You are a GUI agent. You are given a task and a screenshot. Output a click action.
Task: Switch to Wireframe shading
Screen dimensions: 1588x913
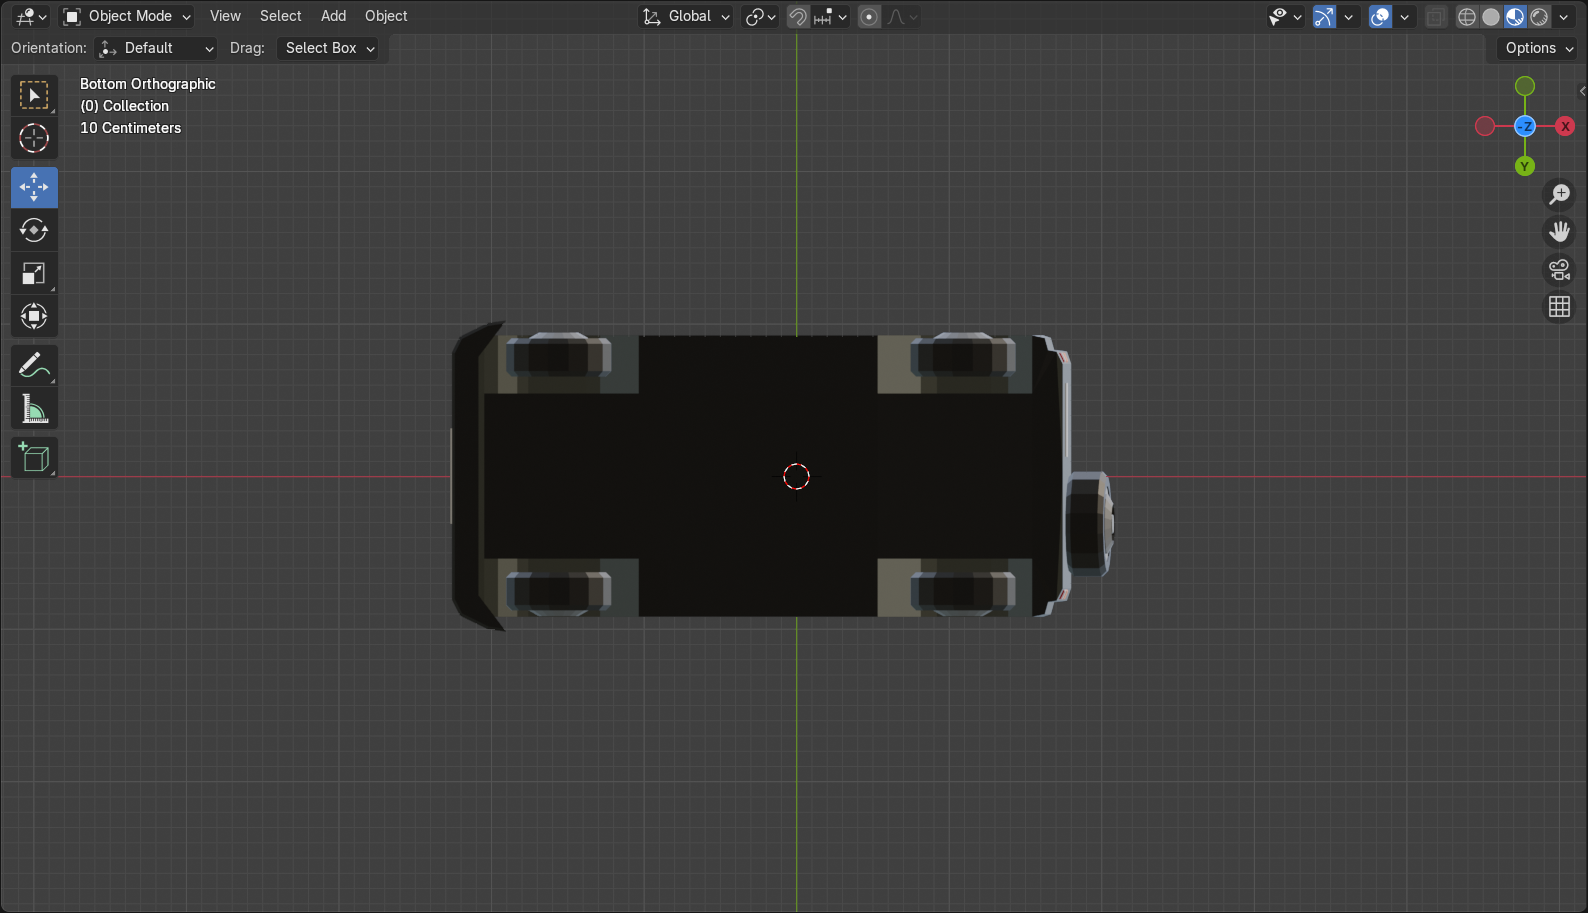click(1467, 16)
